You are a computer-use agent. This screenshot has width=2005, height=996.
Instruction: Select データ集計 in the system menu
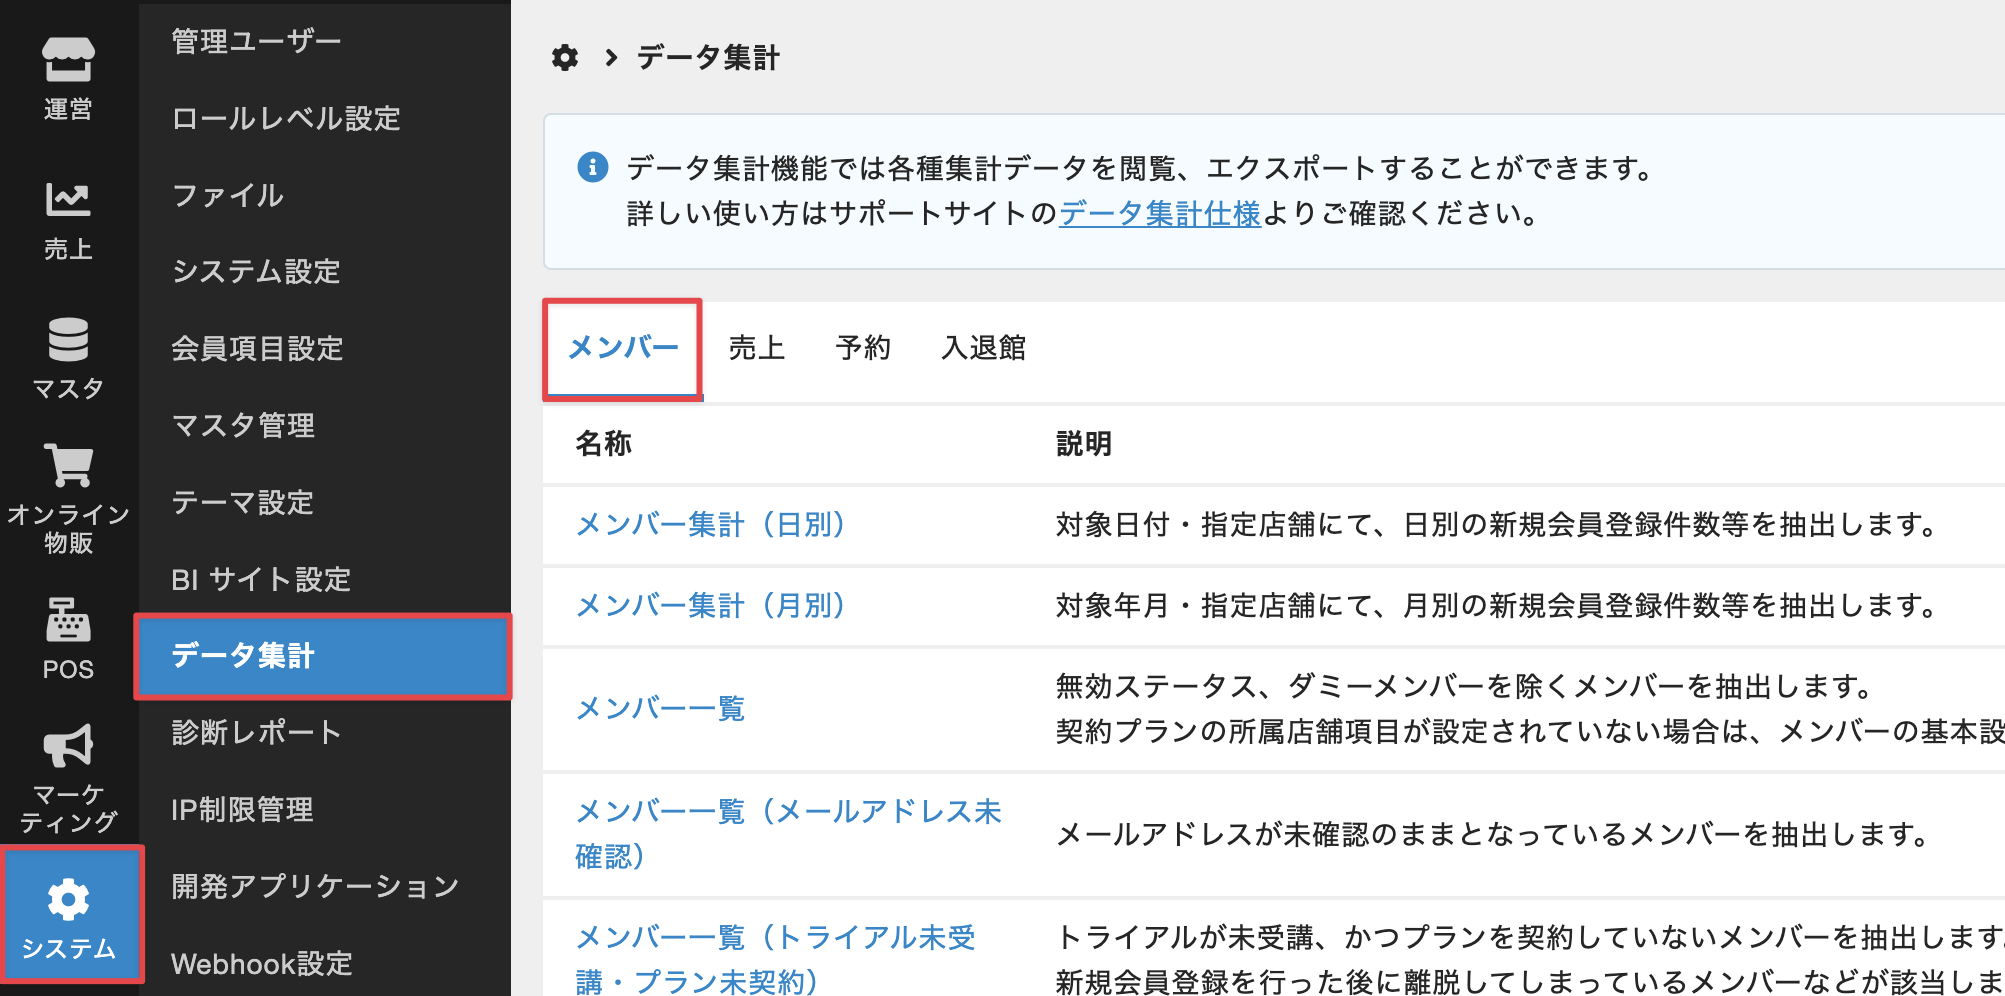322,656
